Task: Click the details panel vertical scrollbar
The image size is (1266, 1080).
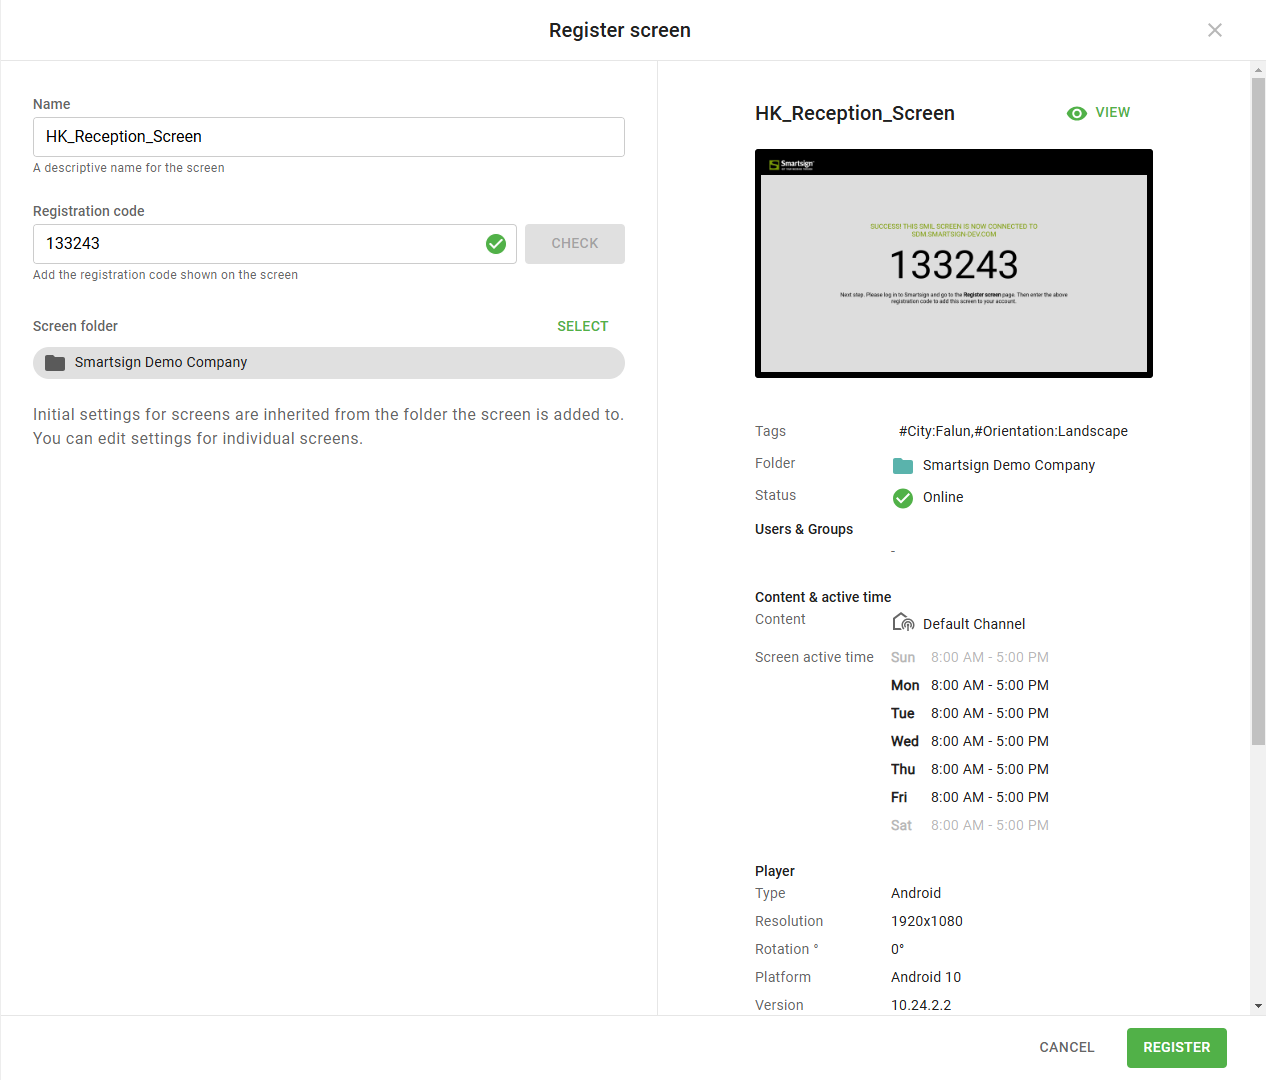Action: coord(1258,410)
